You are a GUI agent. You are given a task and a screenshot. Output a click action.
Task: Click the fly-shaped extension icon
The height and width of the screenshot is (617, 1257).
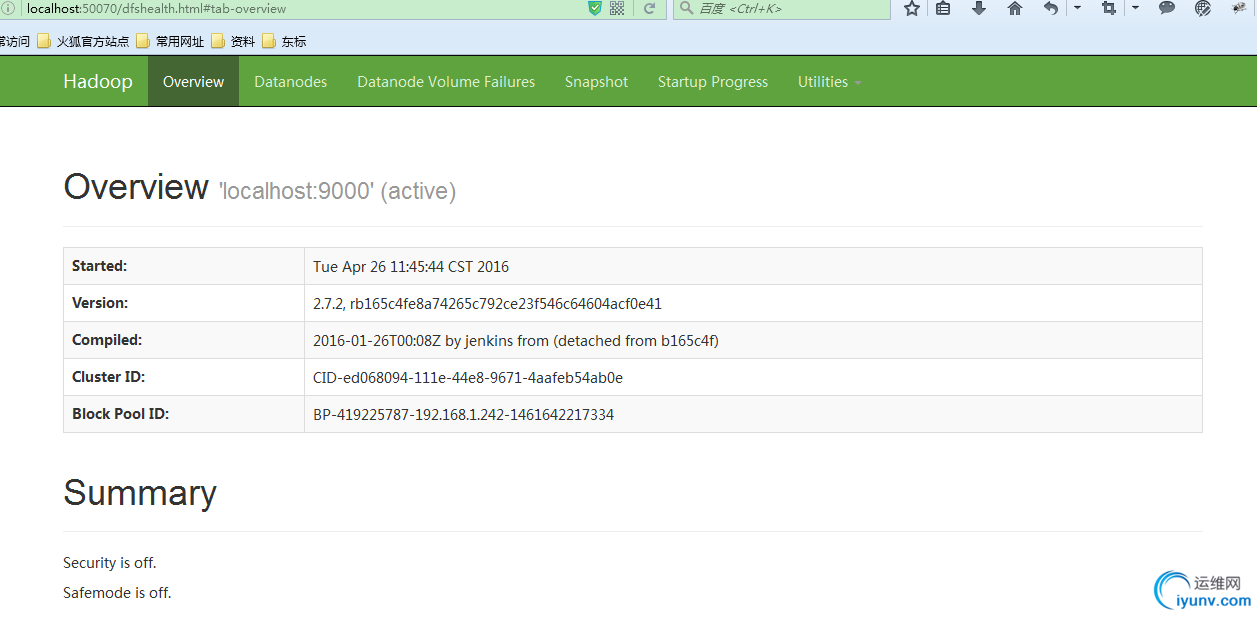click(1238, 8)
